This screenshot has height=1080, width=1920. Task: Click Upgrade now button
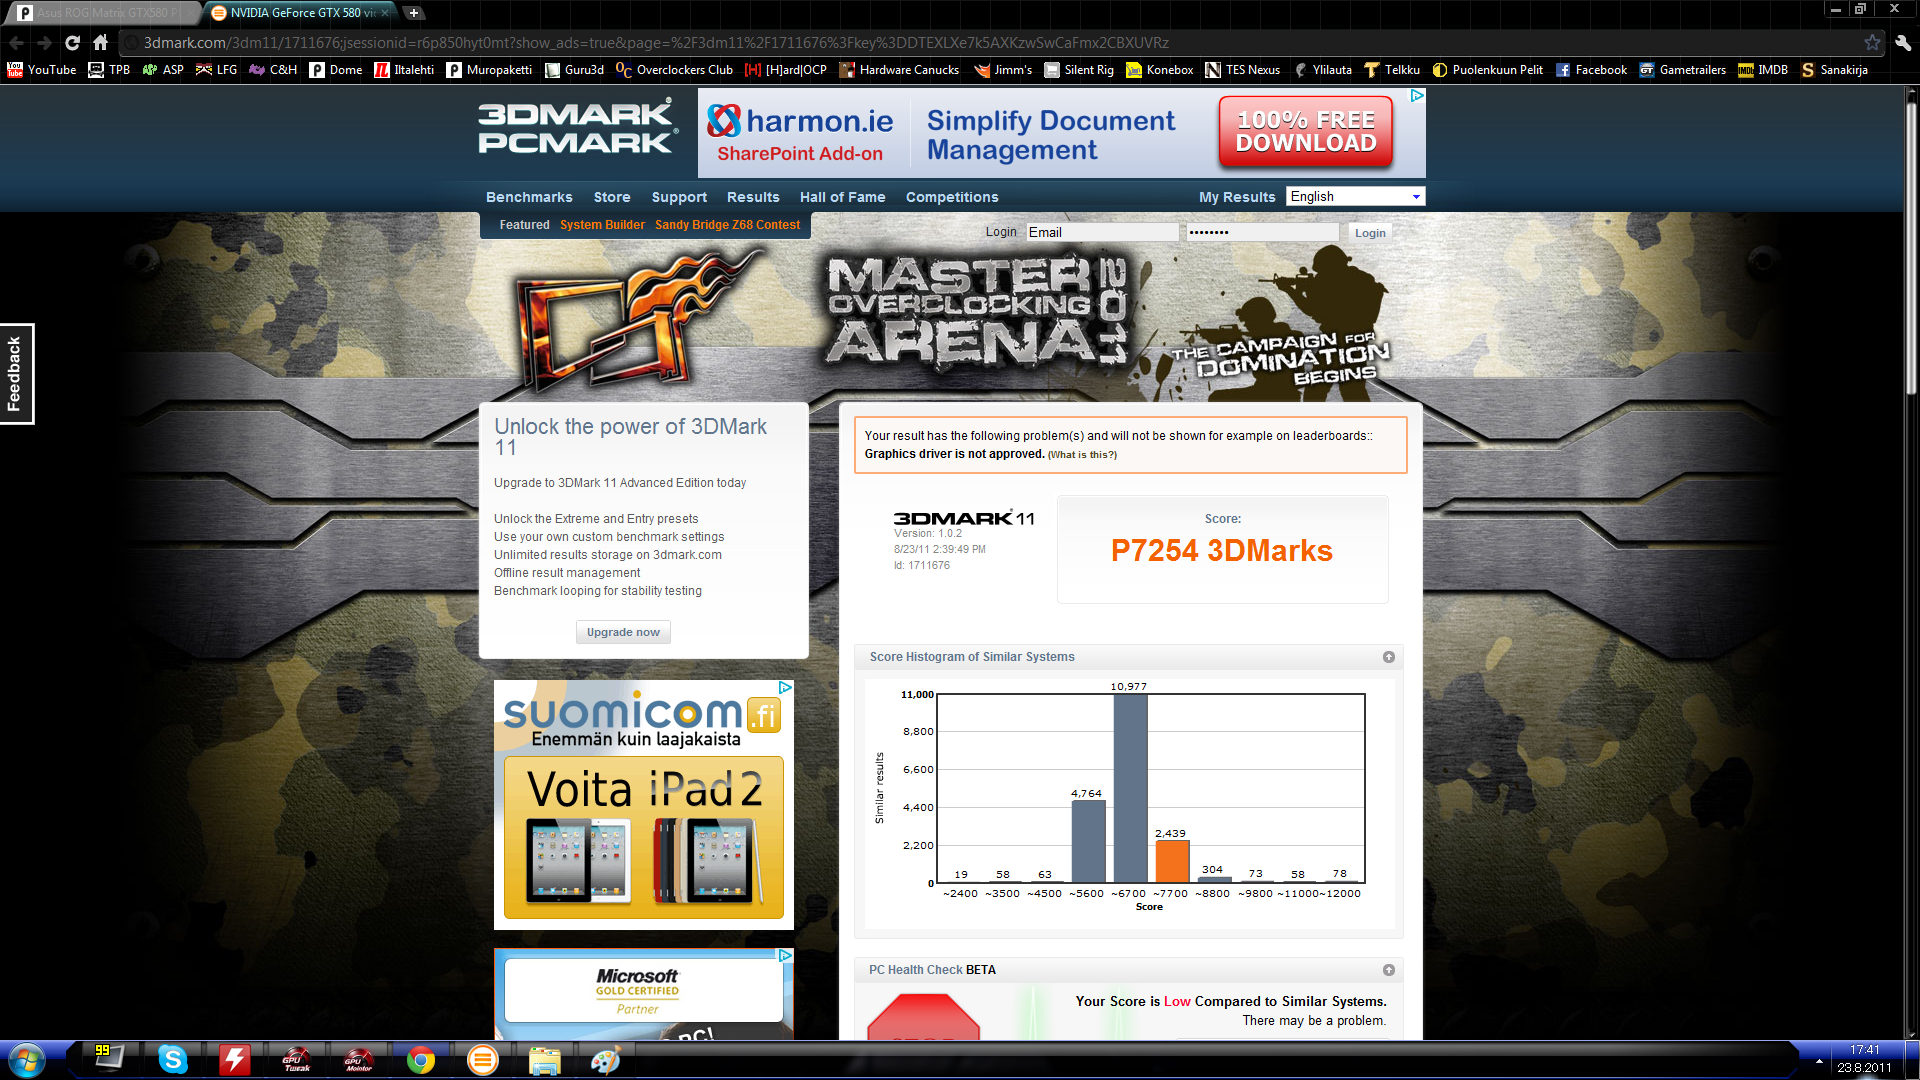(623, 632)
